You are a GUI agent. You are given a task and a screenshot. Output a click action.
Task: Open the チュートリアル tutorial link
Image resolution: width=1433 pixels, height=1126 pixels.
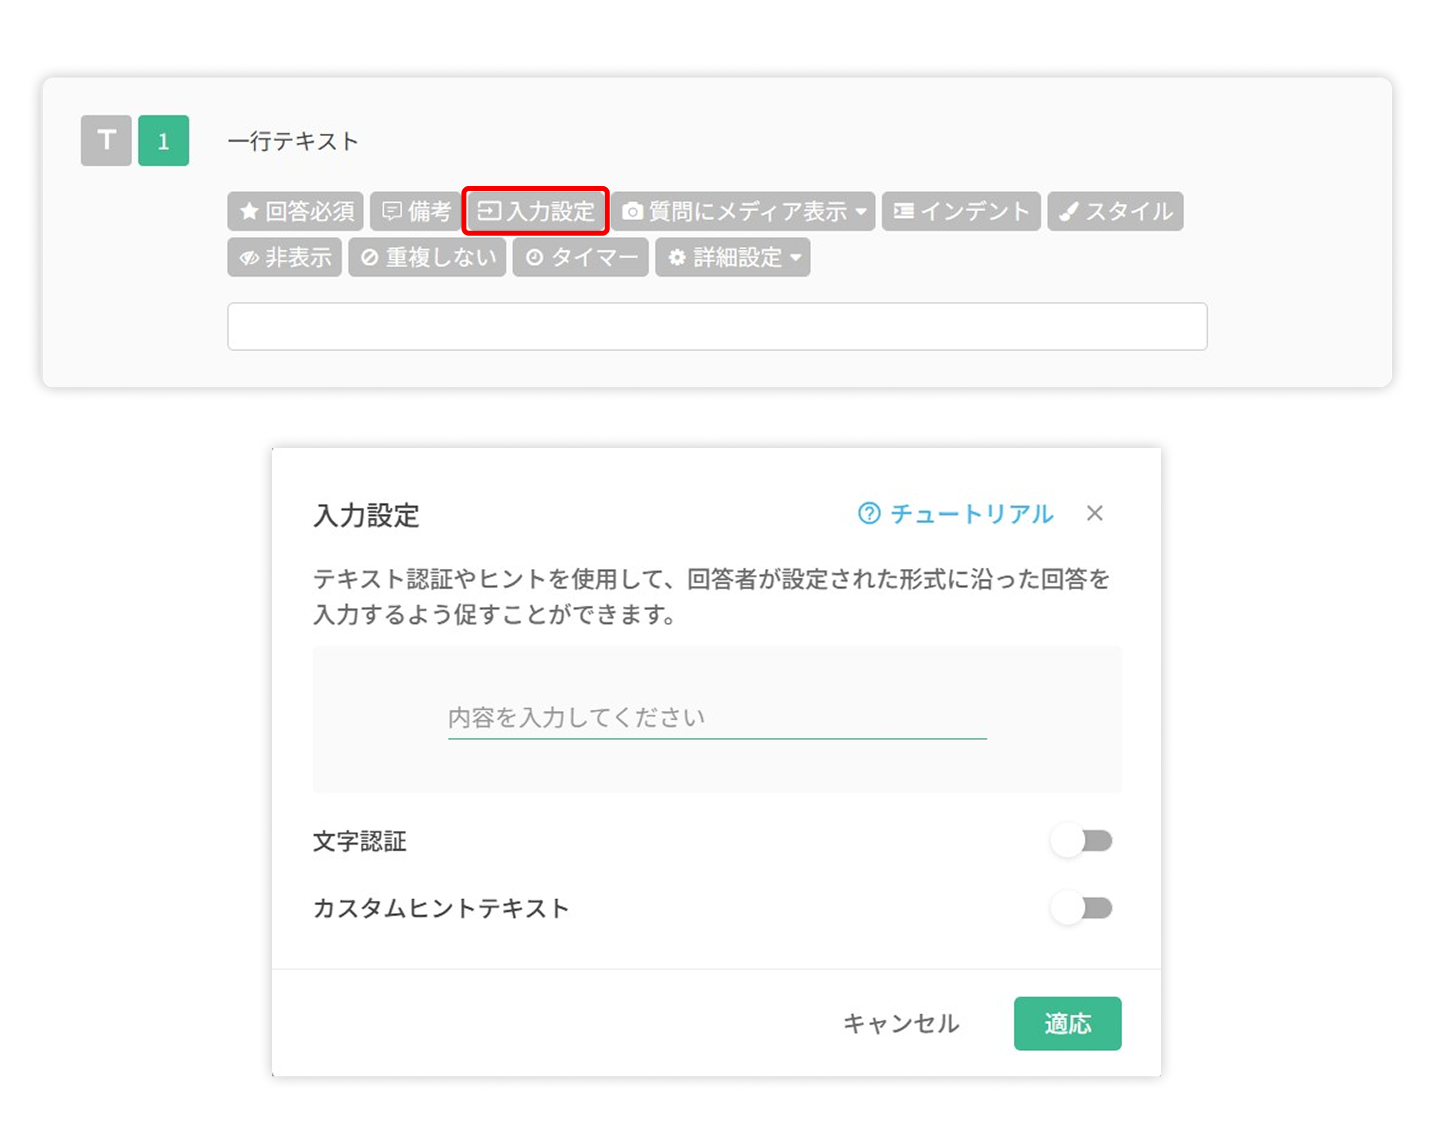(955, 514)
